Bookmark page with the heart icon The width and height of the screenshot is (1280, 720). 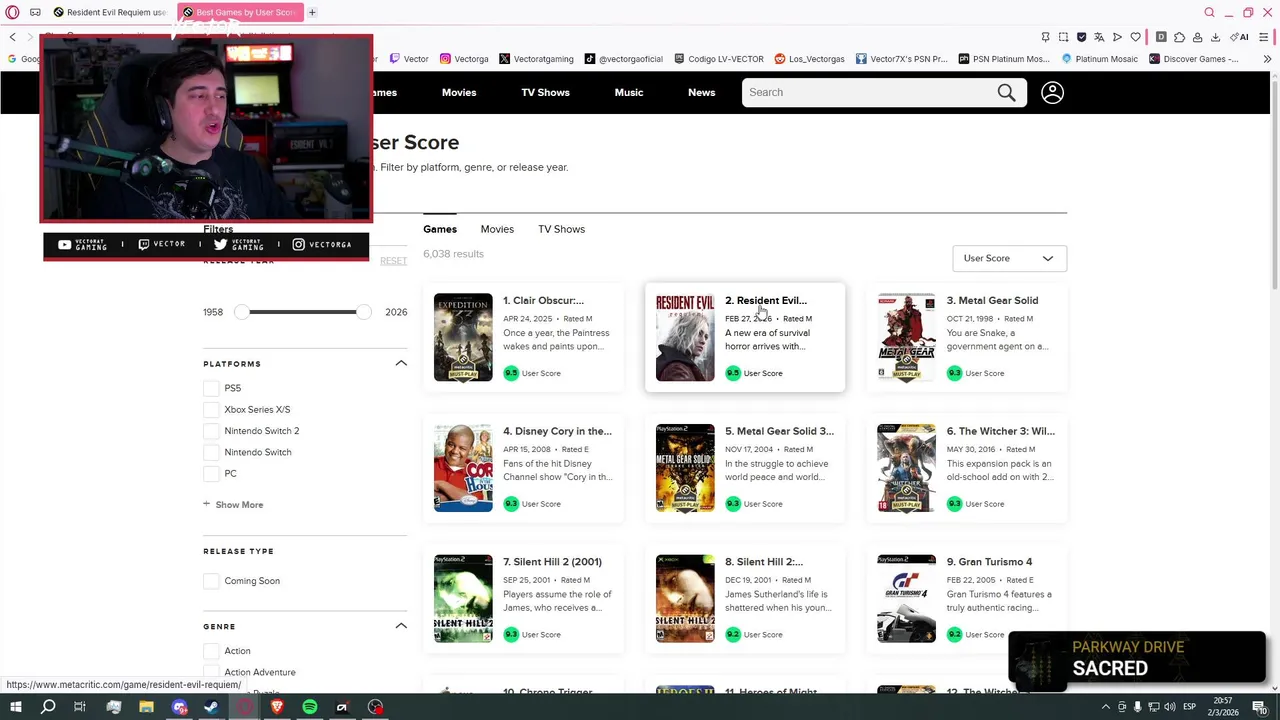pyautogui.click(x=1135, y=37)
